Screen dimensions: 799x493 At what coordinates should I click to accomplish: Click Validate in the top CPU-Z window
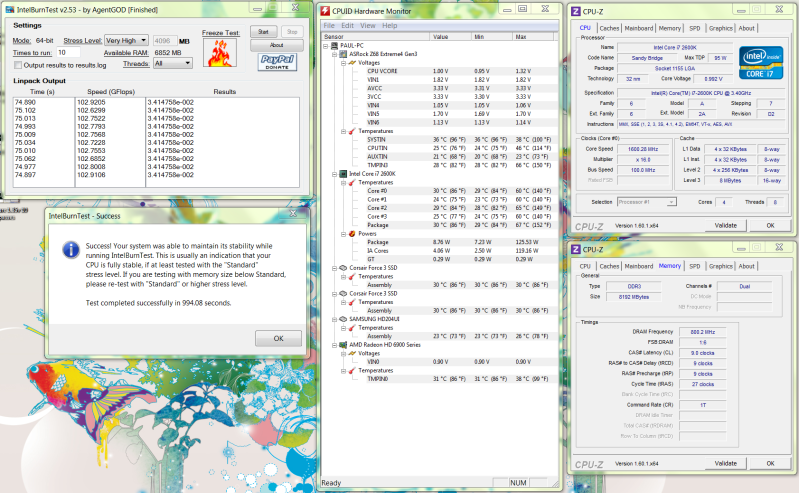pyautogui.click(x=726, y=225)
